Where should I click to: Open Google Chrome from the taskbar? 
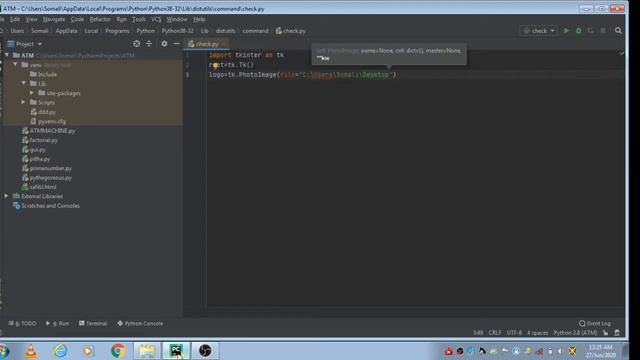(118, 351)
